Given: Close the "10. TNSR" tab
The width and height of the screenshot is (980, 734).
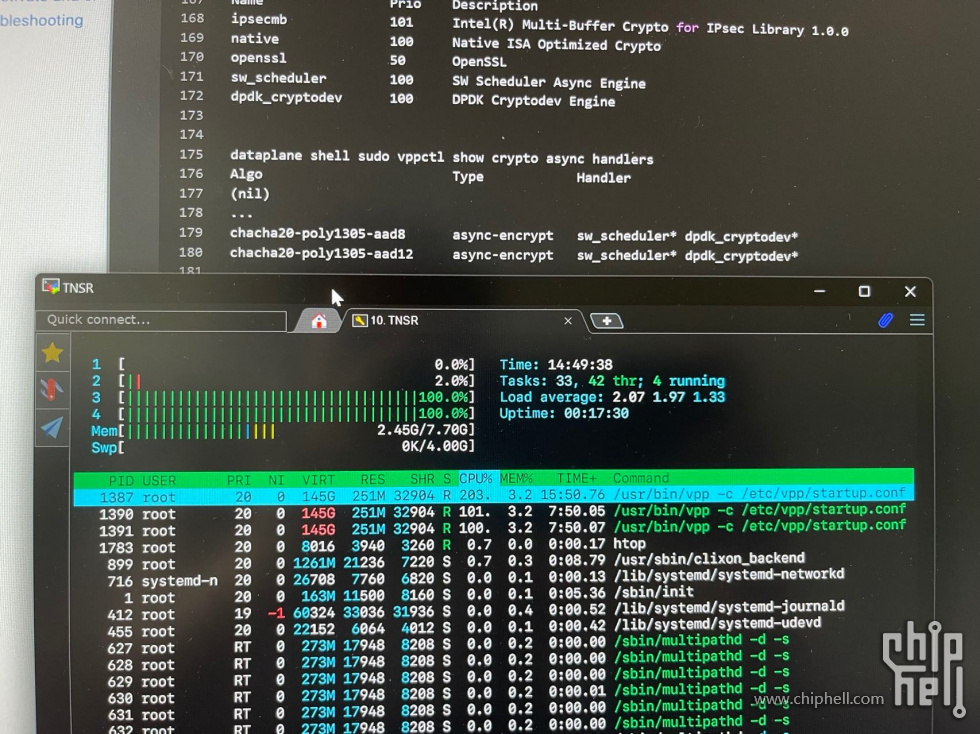Looking at the screenshot, I should (568, 321).
